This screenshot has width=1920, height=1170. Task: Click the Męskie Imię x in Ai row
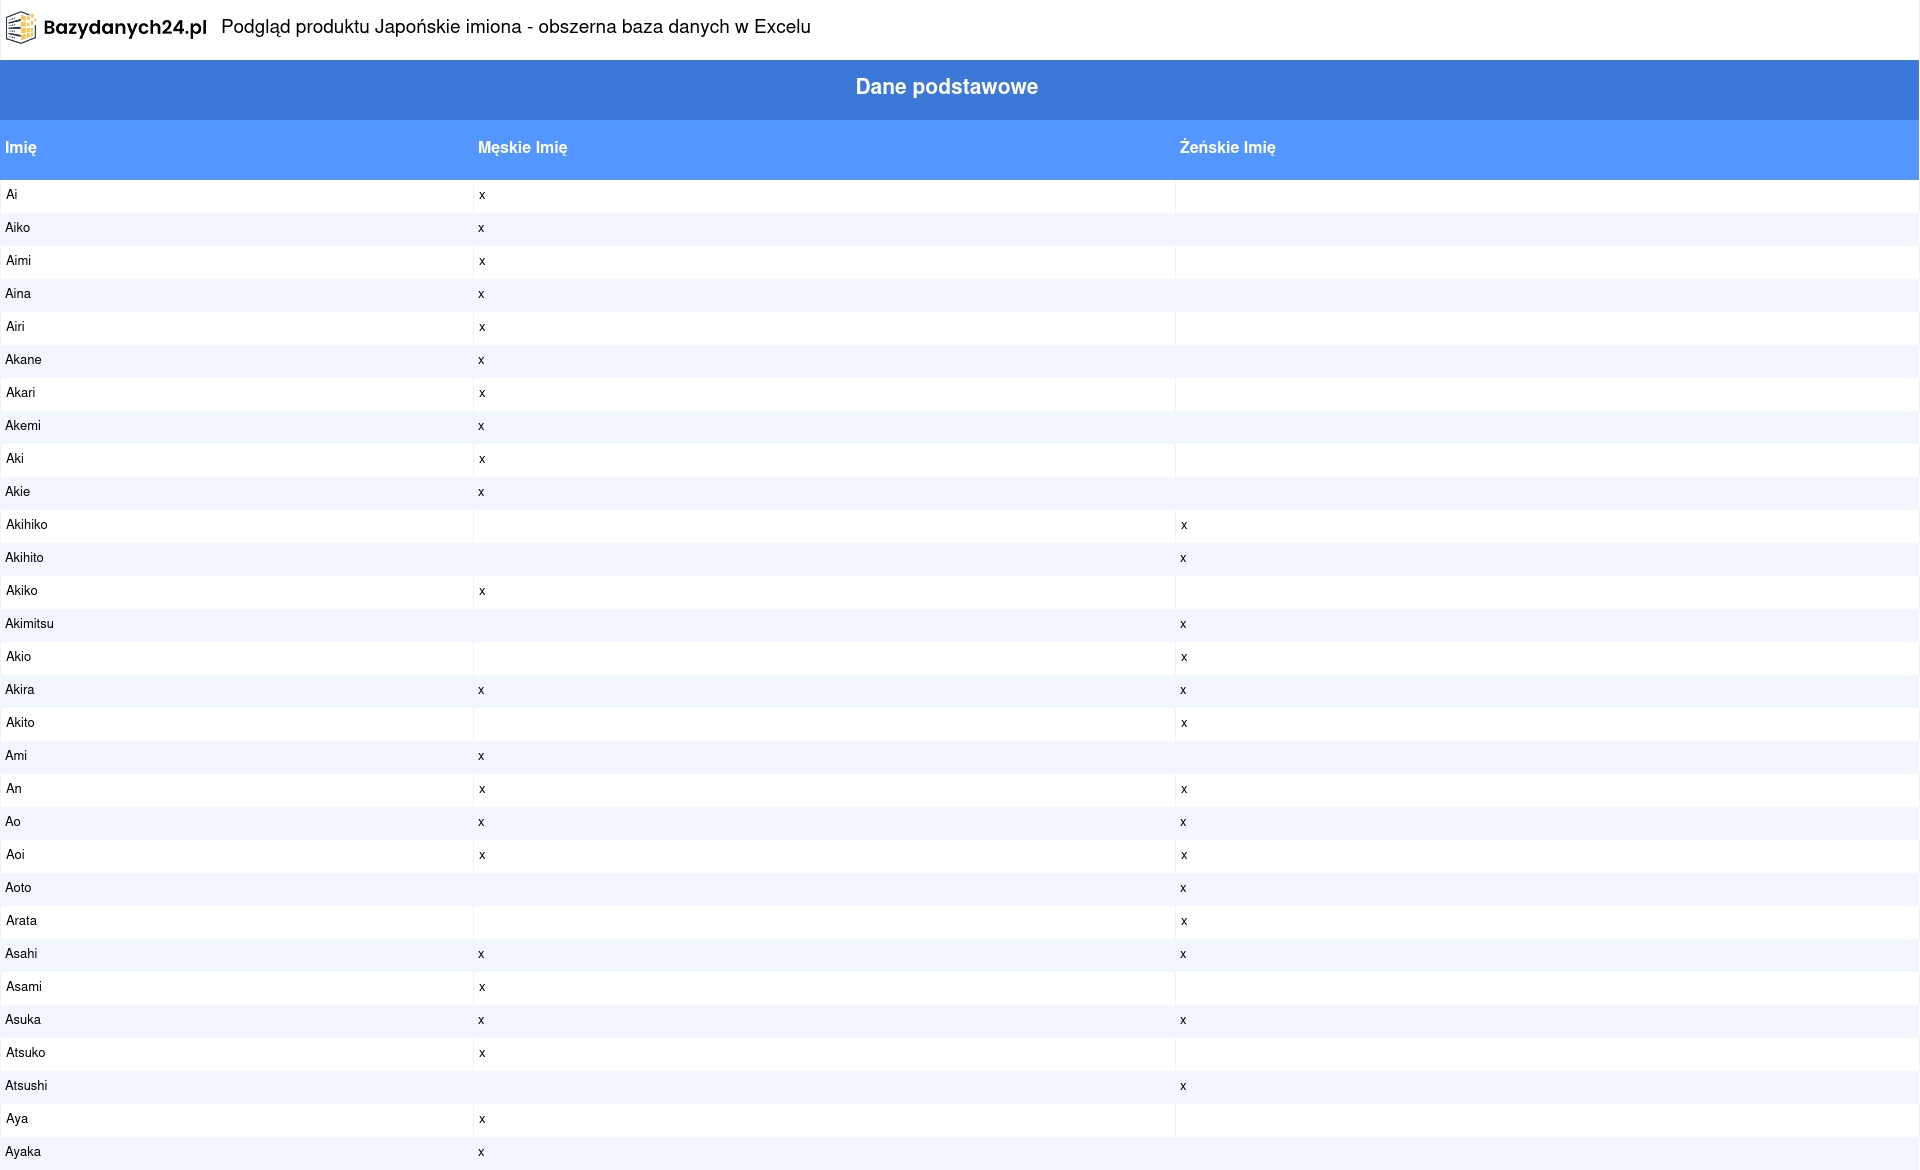click(482, 195)
